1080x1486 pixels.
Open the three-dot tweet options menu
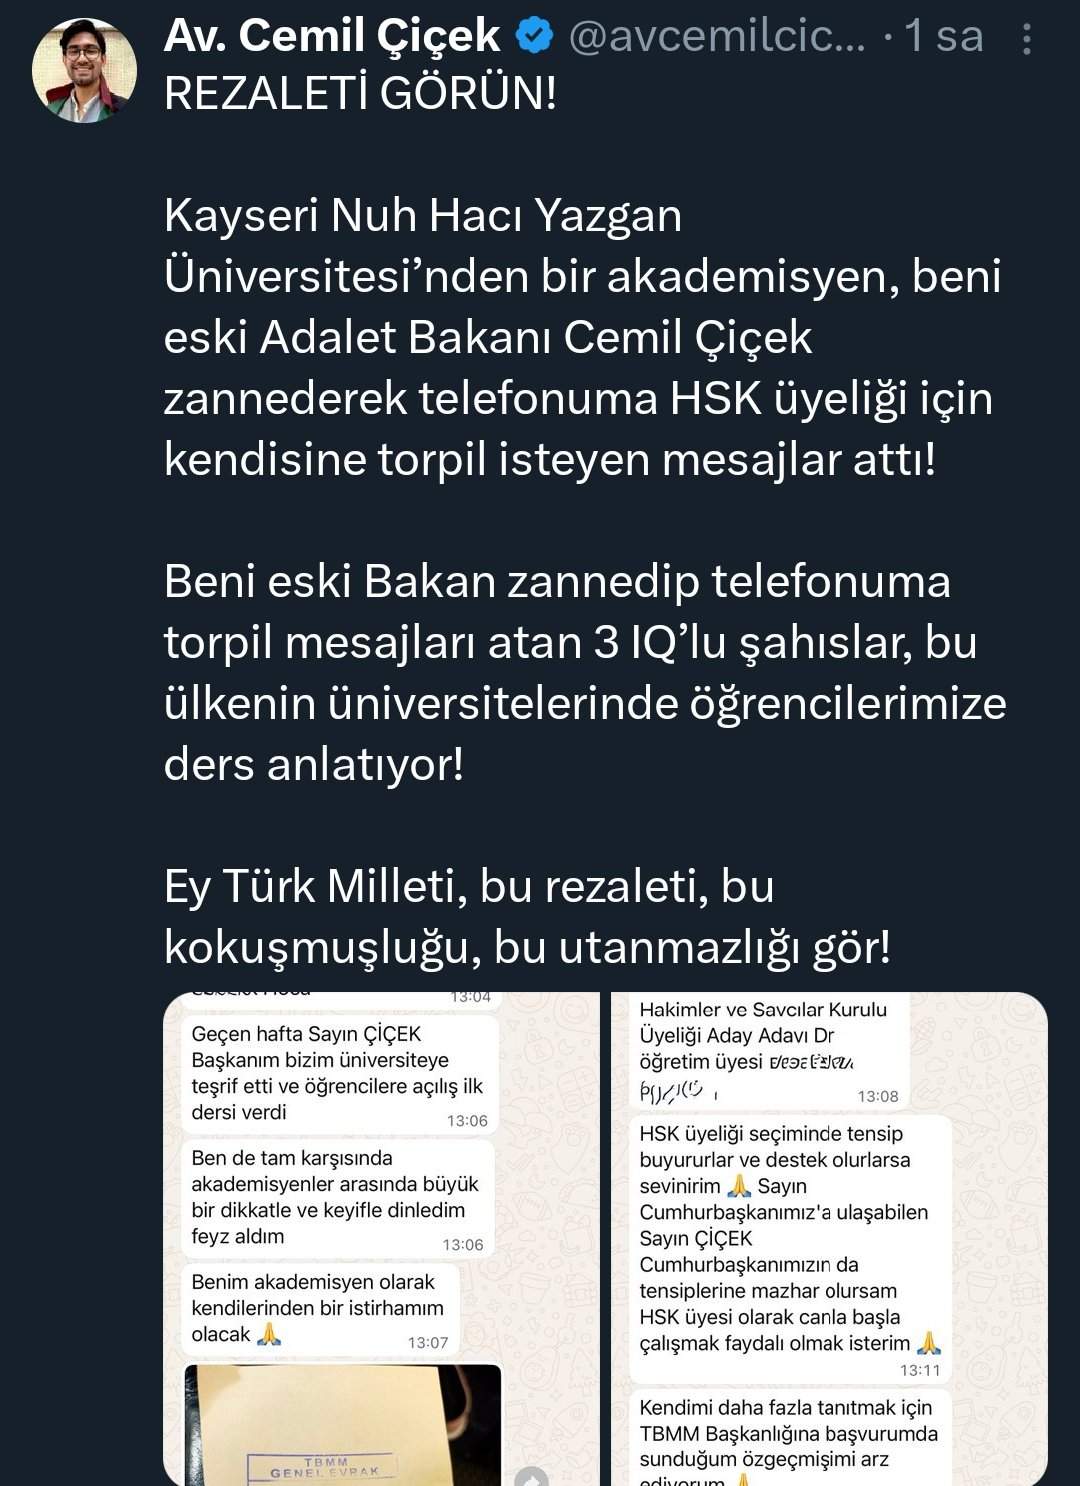coord(1026,39)
